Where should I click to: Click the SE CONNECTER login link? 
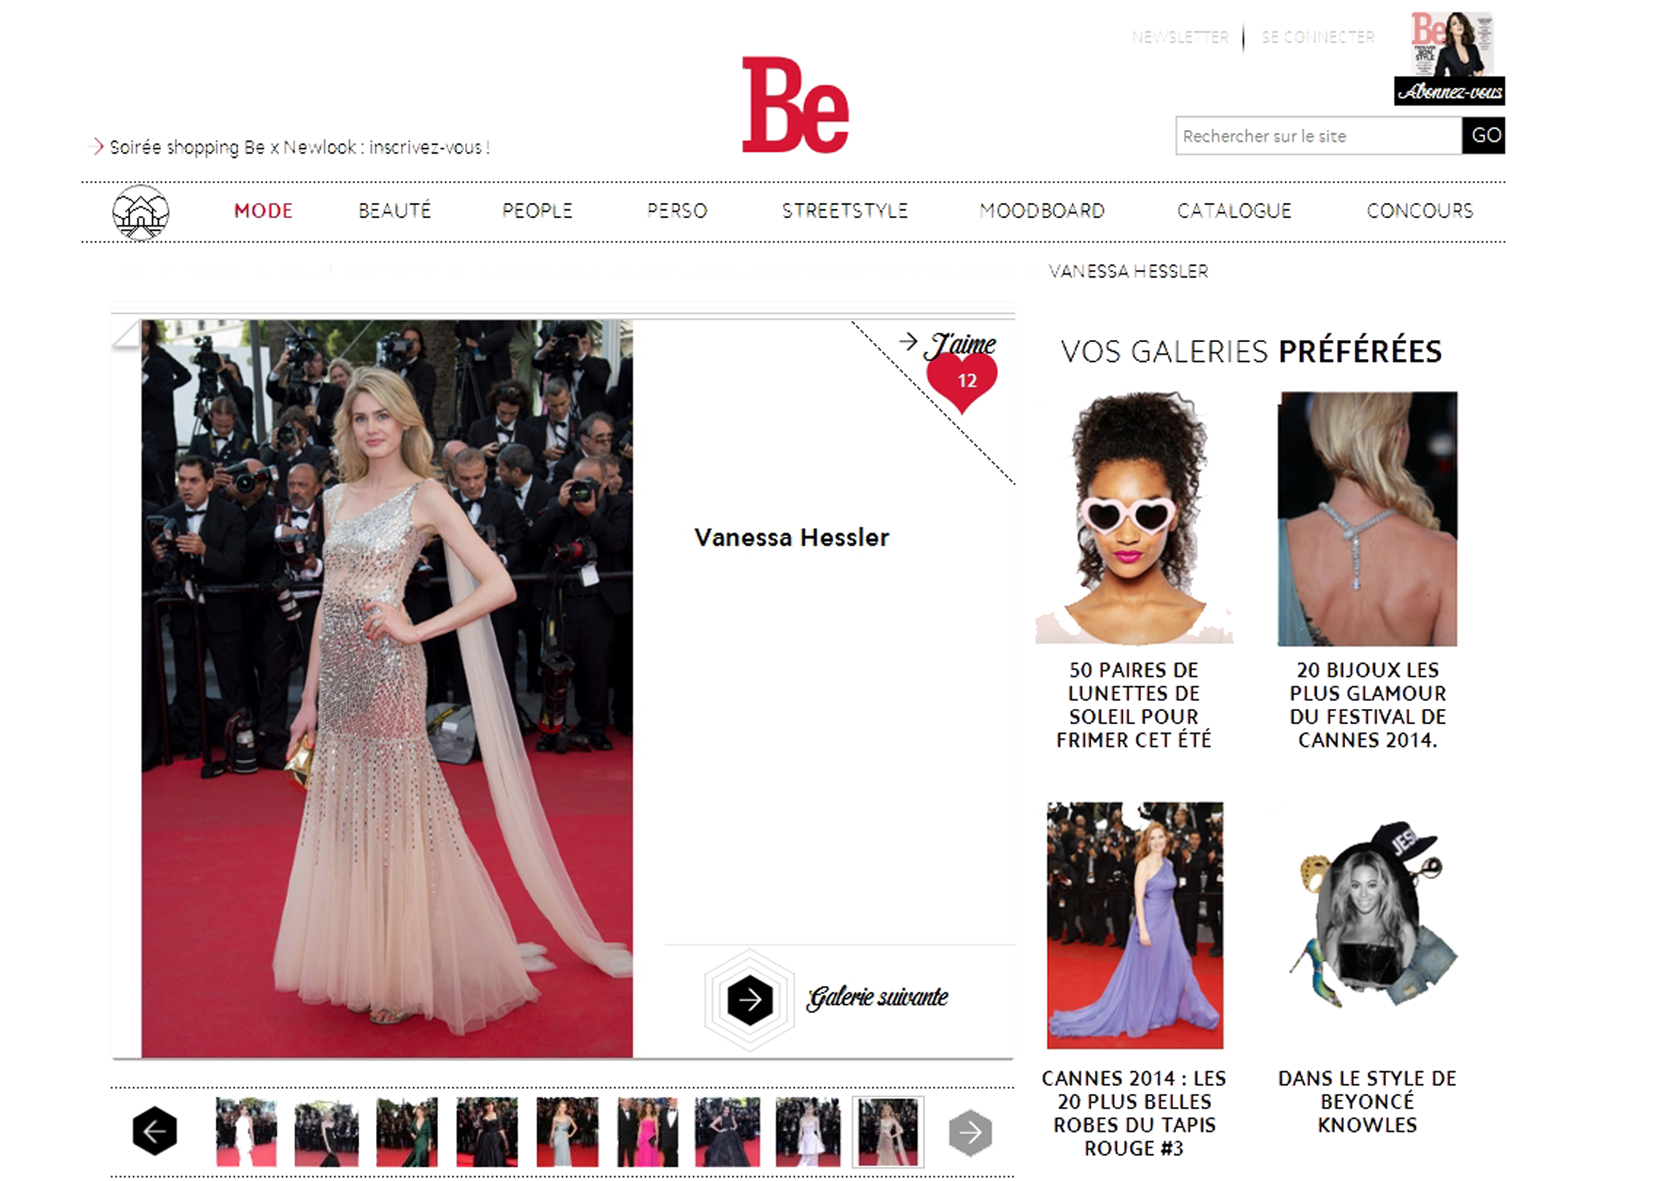coord(1317,37)
